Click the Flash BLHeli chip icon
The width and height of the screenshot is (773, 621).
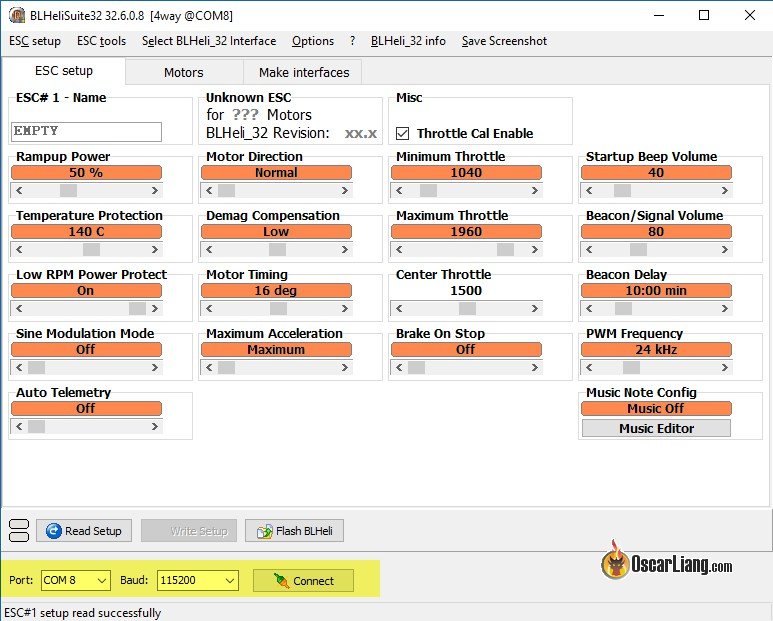265,531
